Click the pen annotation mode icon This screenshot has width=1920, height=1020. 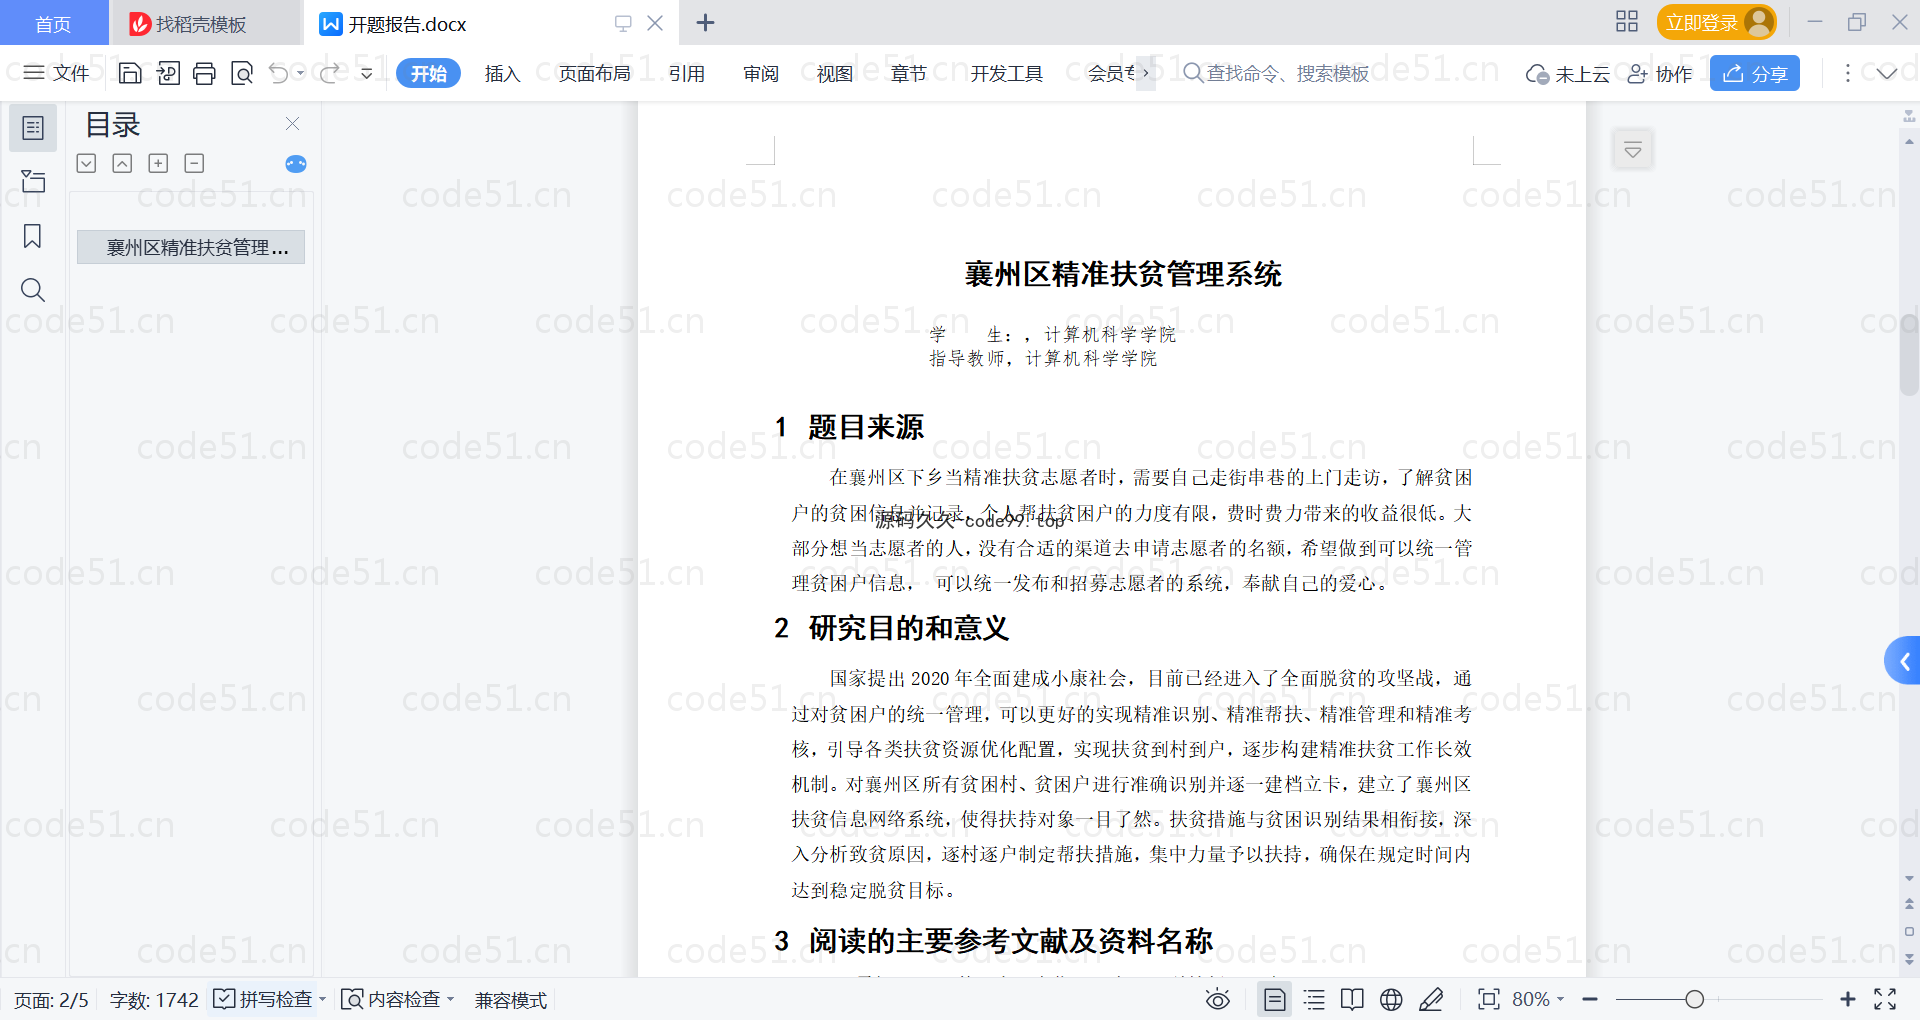click(1431, 999)
